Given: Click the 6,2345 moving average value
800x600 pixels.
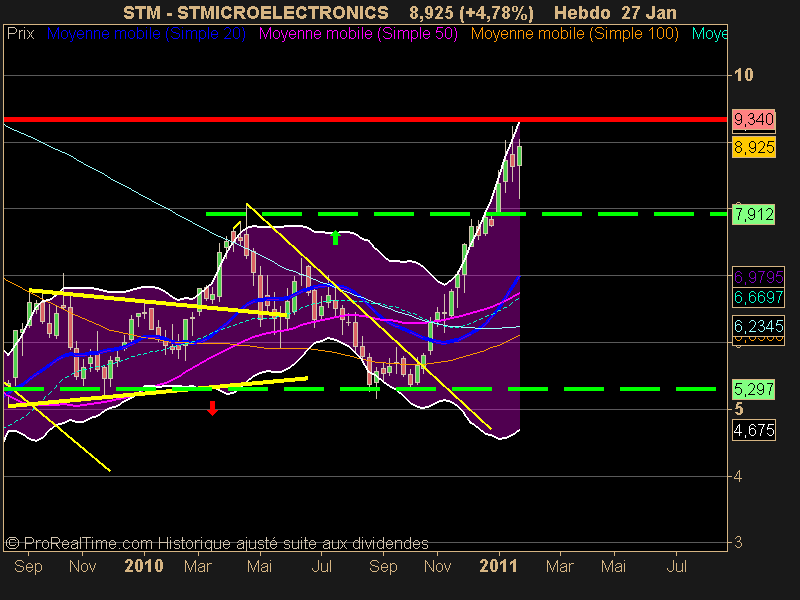Looking at the screenshot, I should [x=758, y=326].
